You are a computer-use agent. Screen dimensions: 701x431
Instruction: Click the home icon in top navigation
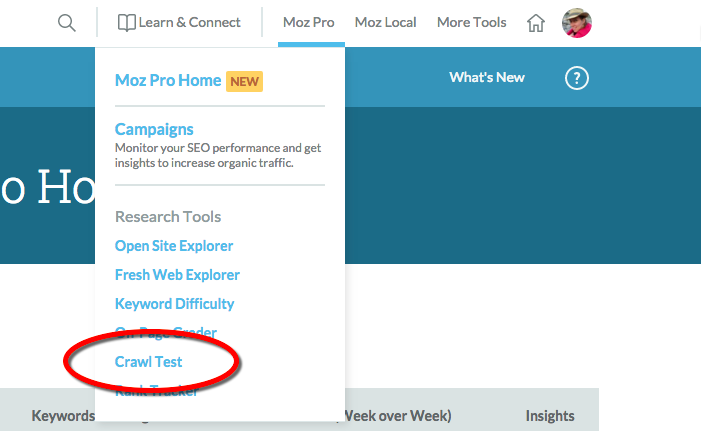pos(536,23)
